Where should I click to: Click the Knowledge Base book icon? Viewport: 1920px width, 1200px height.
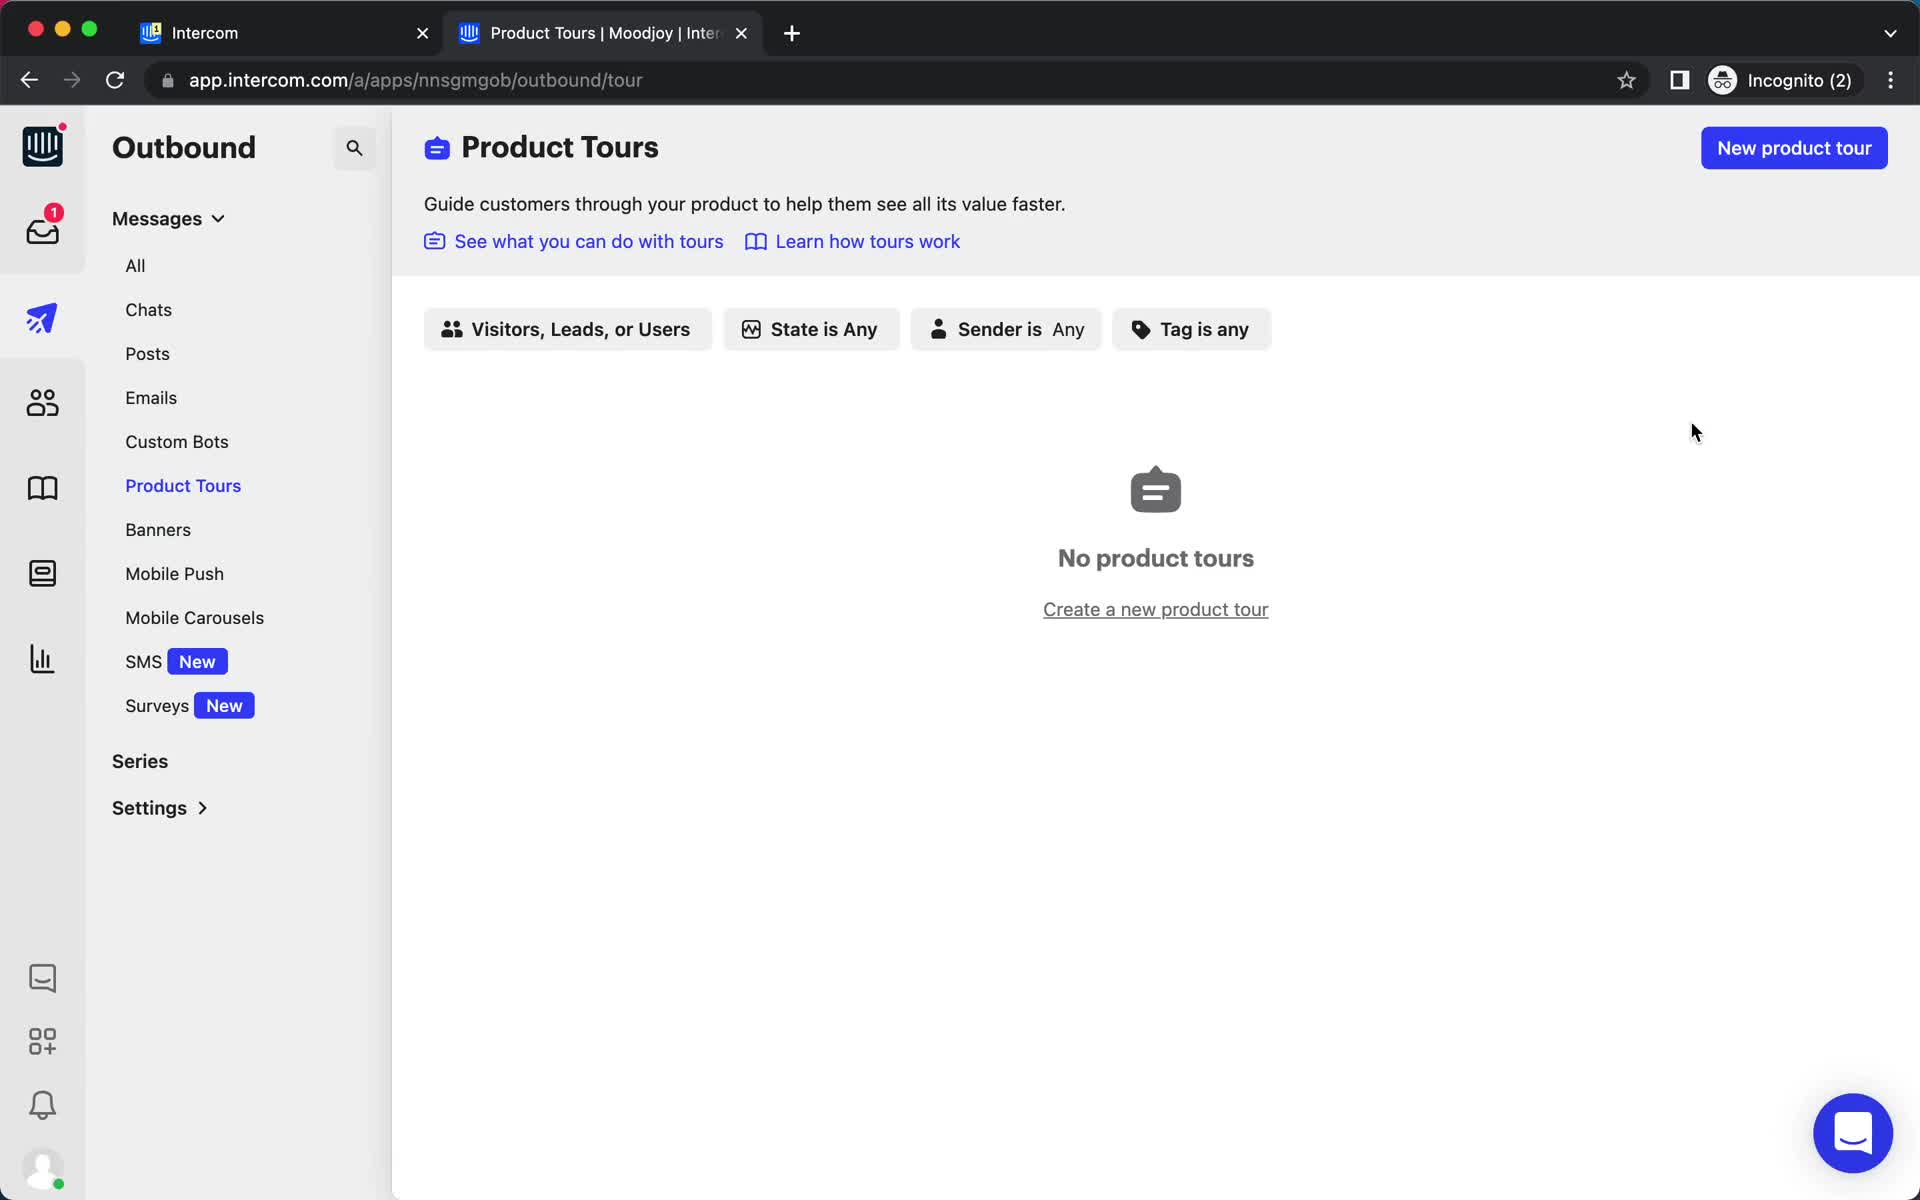click(x=41, y=488)
